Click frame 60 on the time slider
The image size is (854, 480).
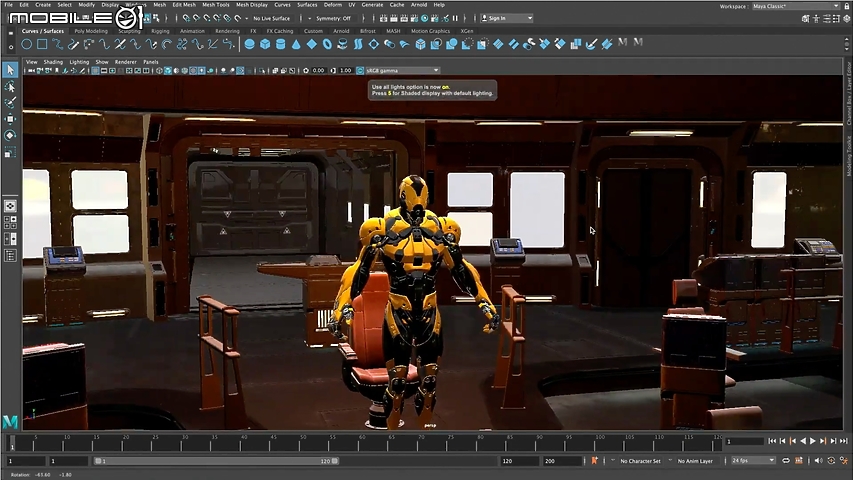(362, 442)
